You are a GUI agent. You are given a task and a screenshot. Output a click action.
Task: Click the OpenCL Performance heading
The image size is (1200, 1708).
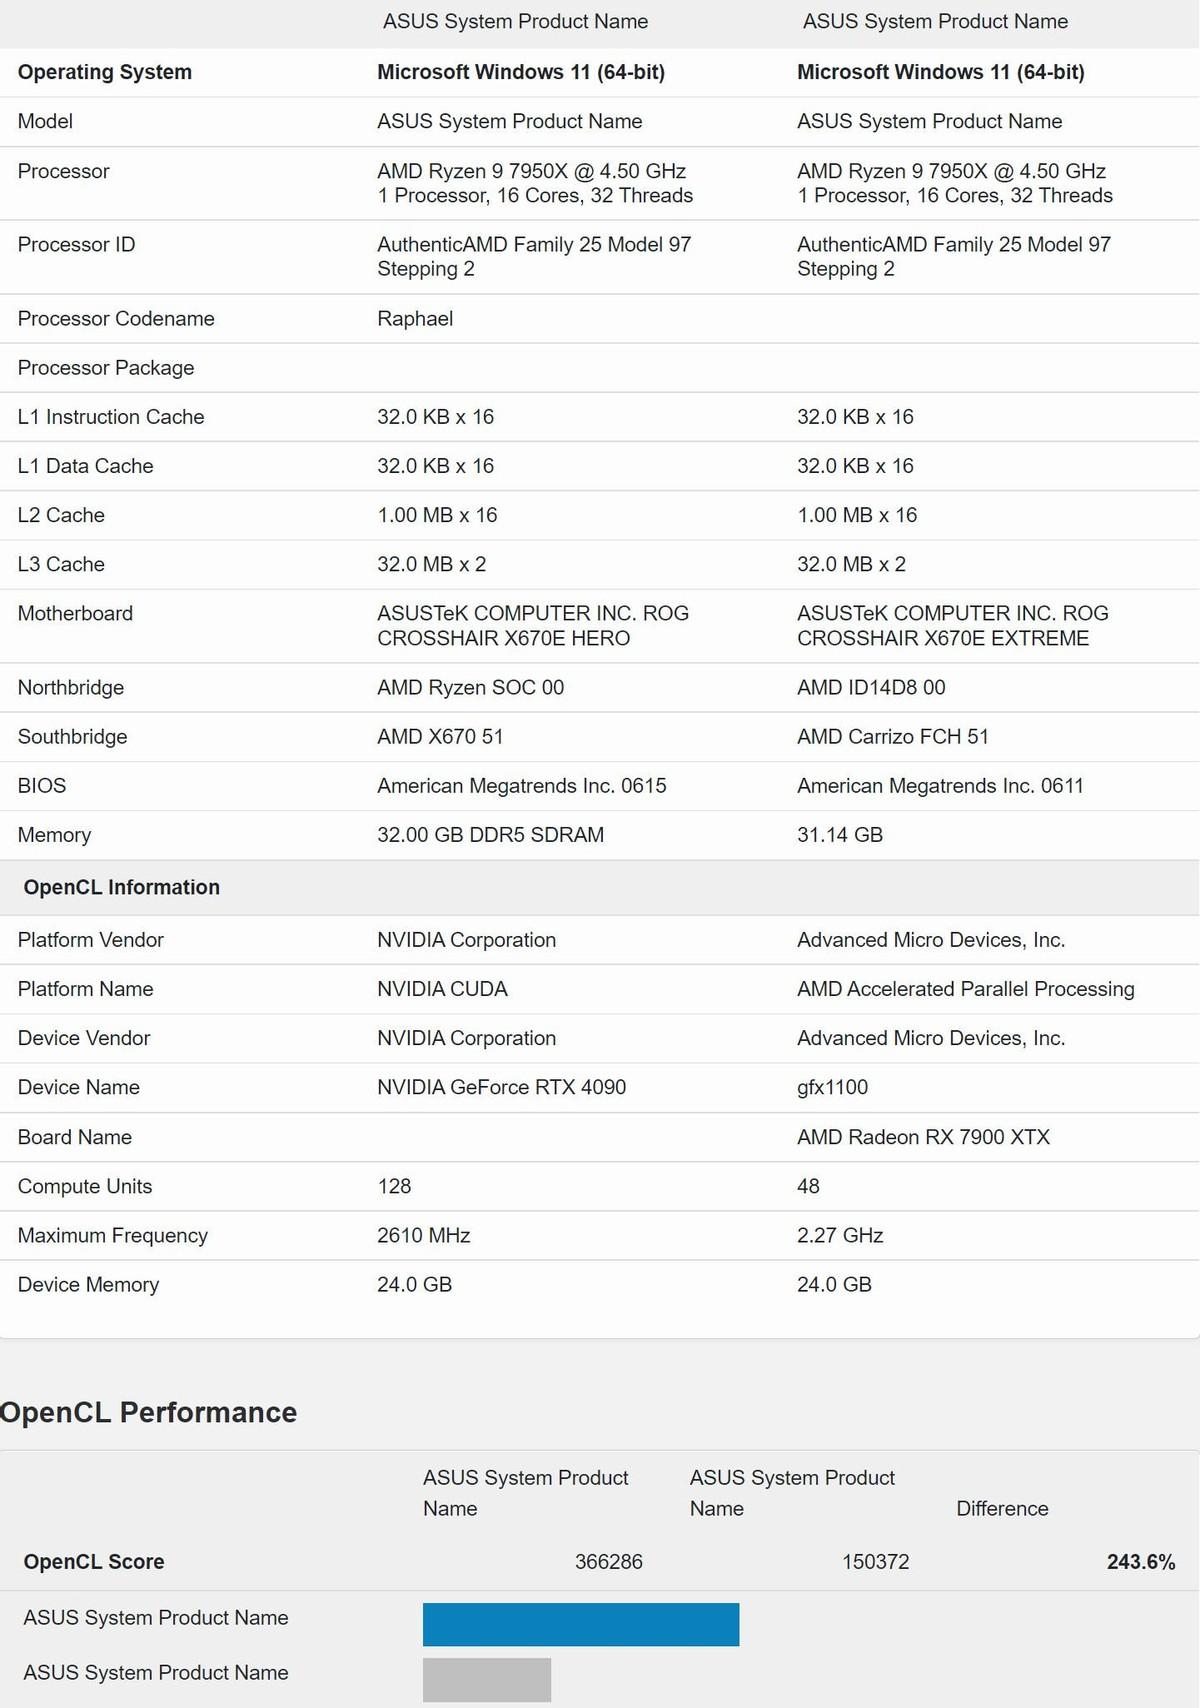pyautogui.click(x=148, y=1412)
